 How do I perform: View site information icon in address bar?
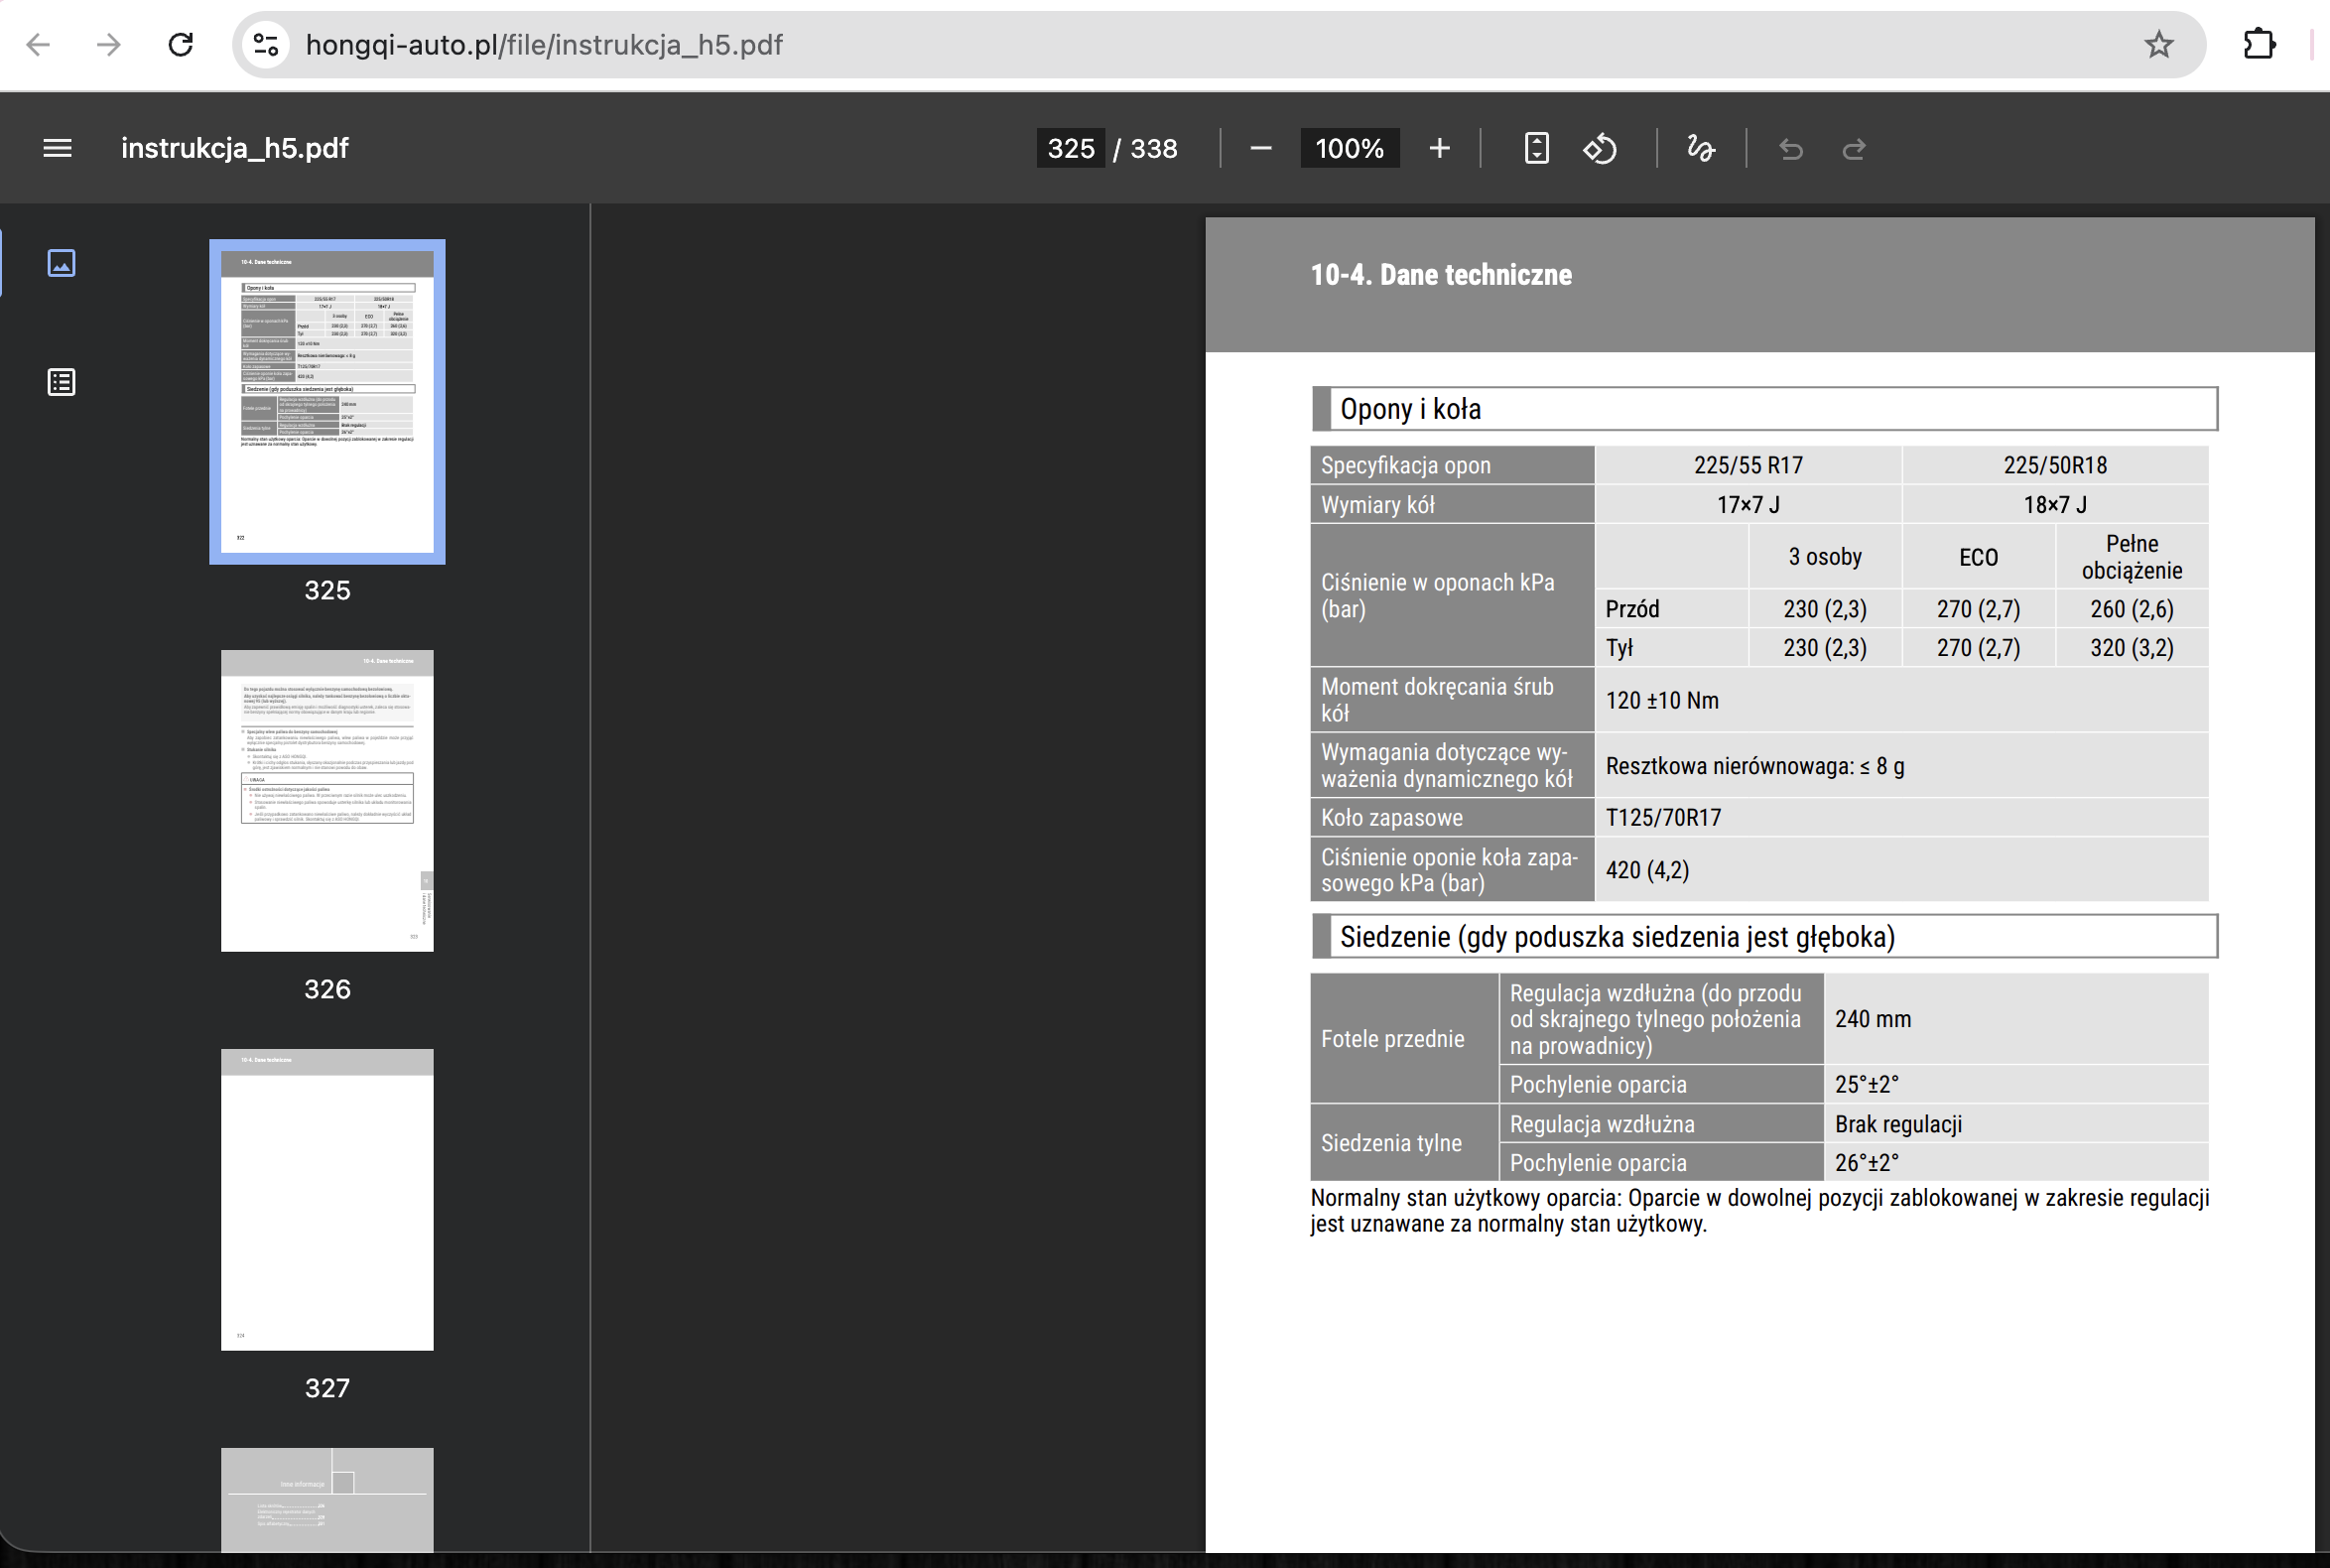point(266,45)
